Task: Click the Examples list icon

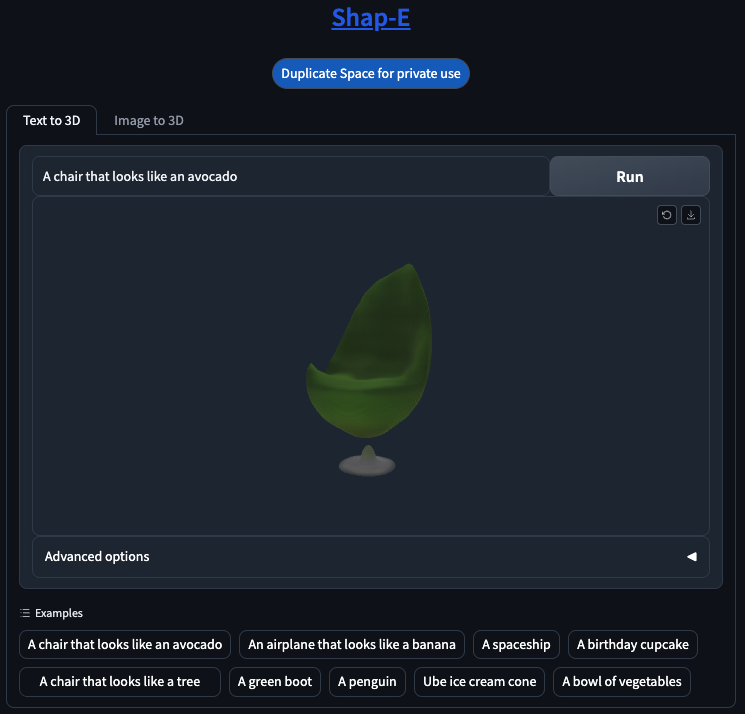Action: point(25,613)
